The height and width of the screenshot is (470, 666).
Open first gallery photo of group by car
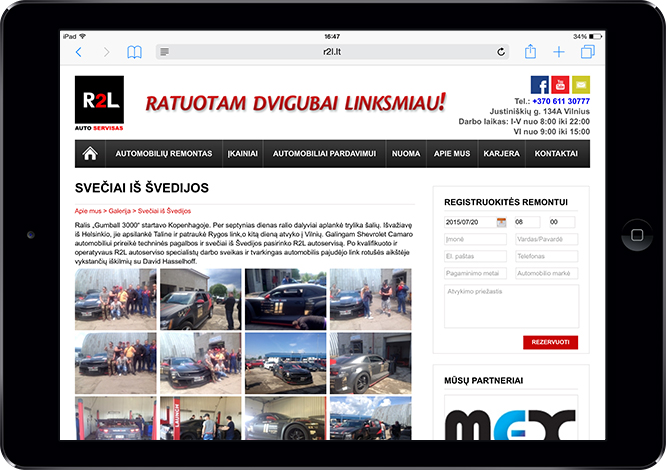point(116,299)
